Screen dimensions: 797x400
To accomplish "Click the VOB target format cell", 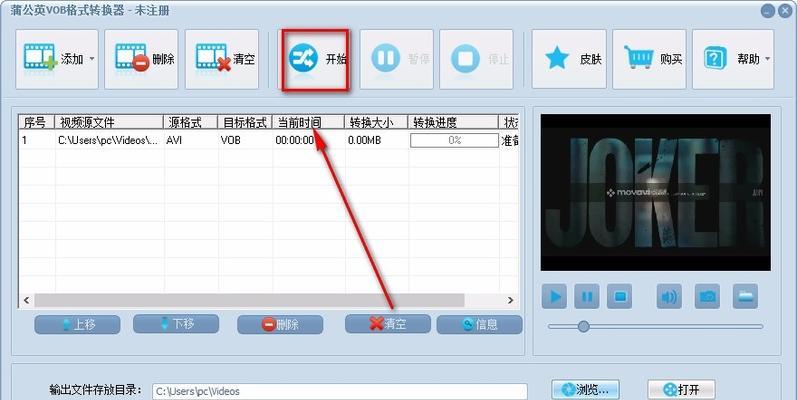I will pos(230,140).
